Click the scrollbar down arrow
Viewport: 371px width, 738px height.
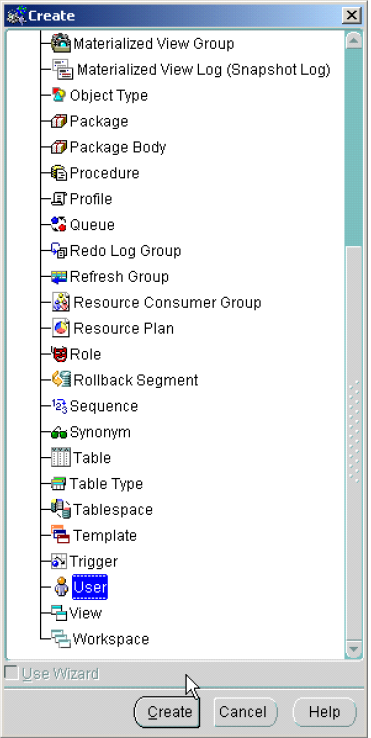(x=353, y=649)
